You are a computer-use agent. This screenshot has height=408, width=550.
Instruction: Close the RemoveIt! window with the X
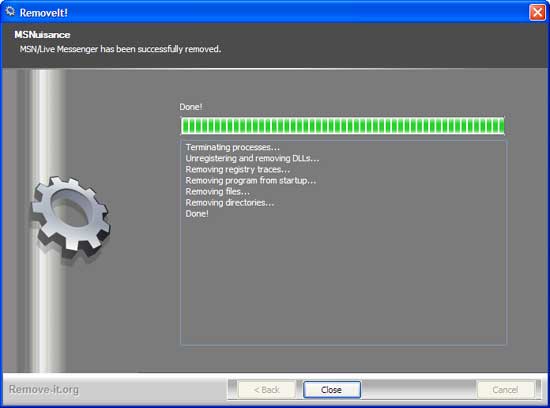pos(537,13)
